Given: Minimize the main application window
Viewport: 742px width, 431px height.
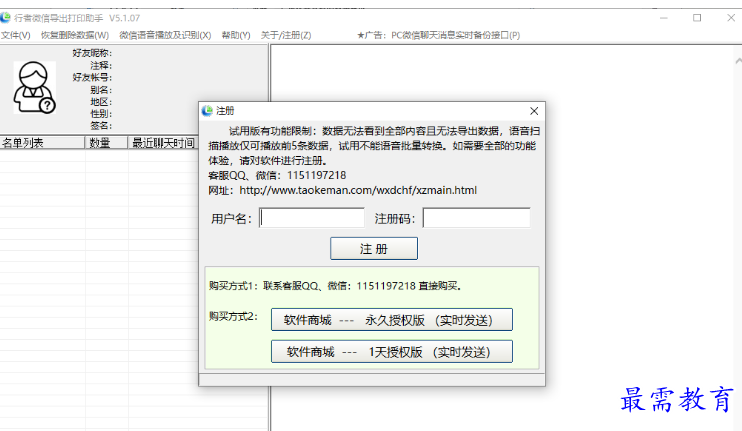Looking at the screenshot, I should 663,18.
